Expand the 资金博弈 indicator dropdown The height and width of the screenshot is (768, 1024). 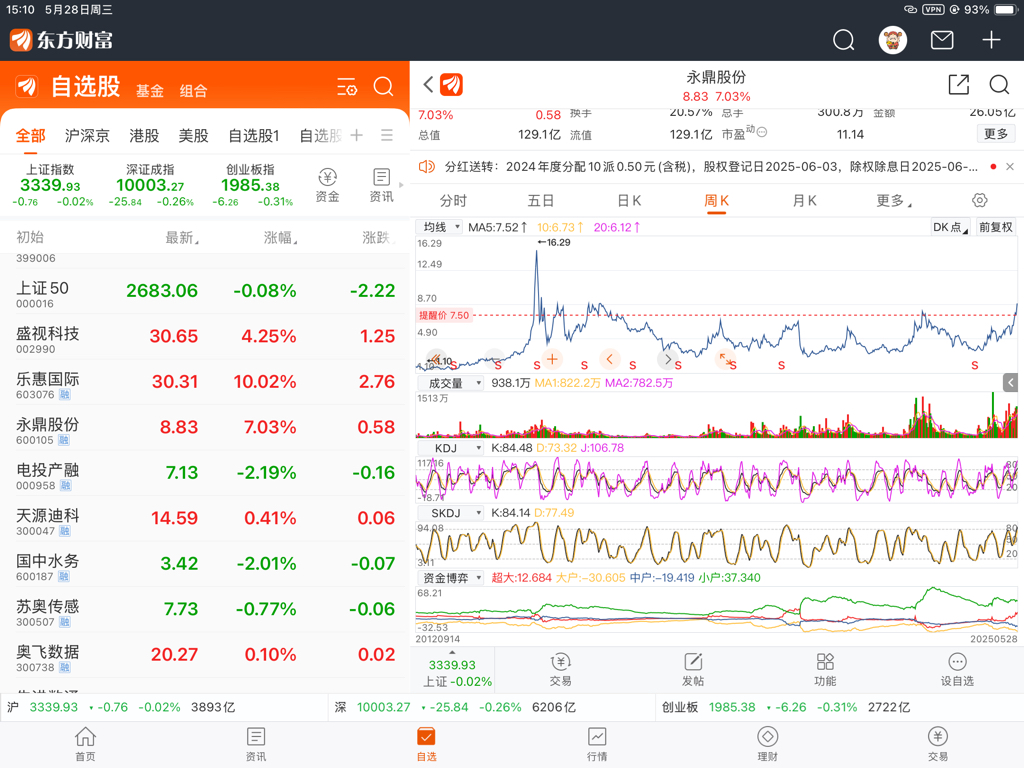(449, 578)
